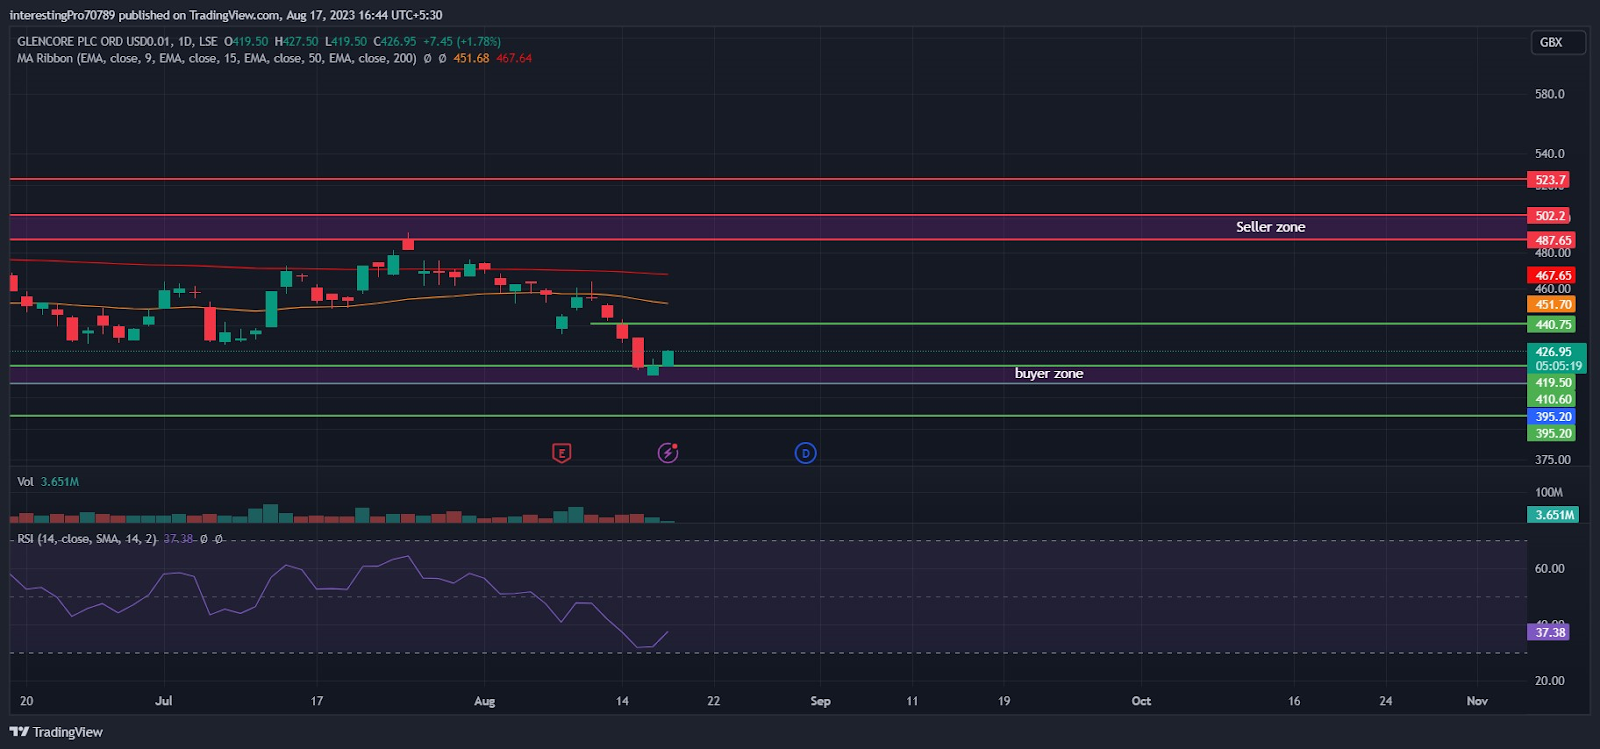1600x749 pixels.
Task: Click the 580.0 price scale value
Action: (1550, 94)
